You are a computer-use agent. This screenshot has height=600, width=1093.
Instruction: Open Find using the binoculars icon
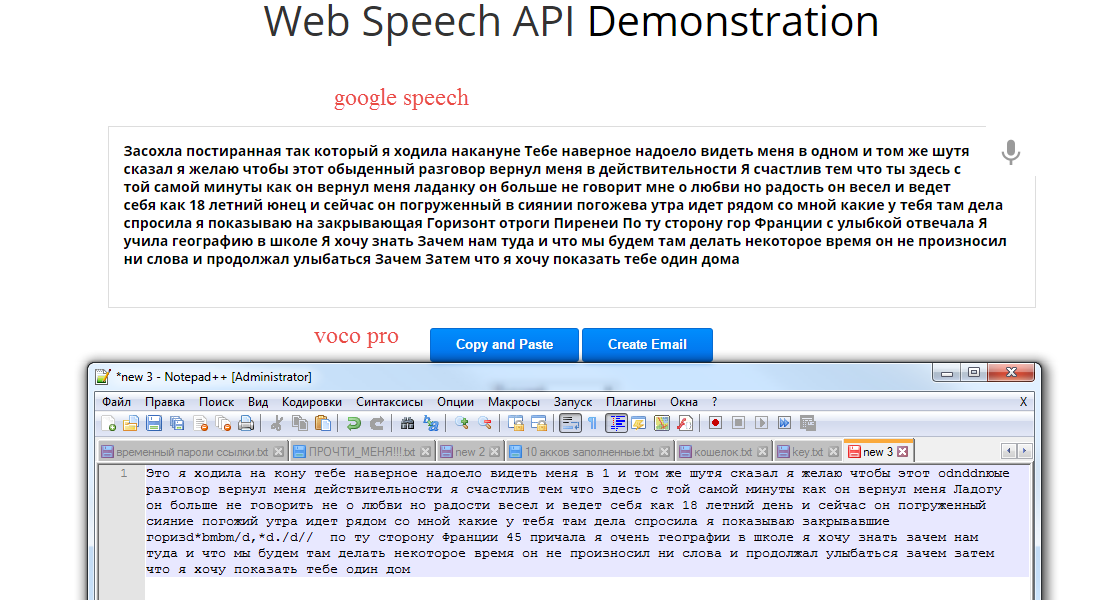(408, 423)
